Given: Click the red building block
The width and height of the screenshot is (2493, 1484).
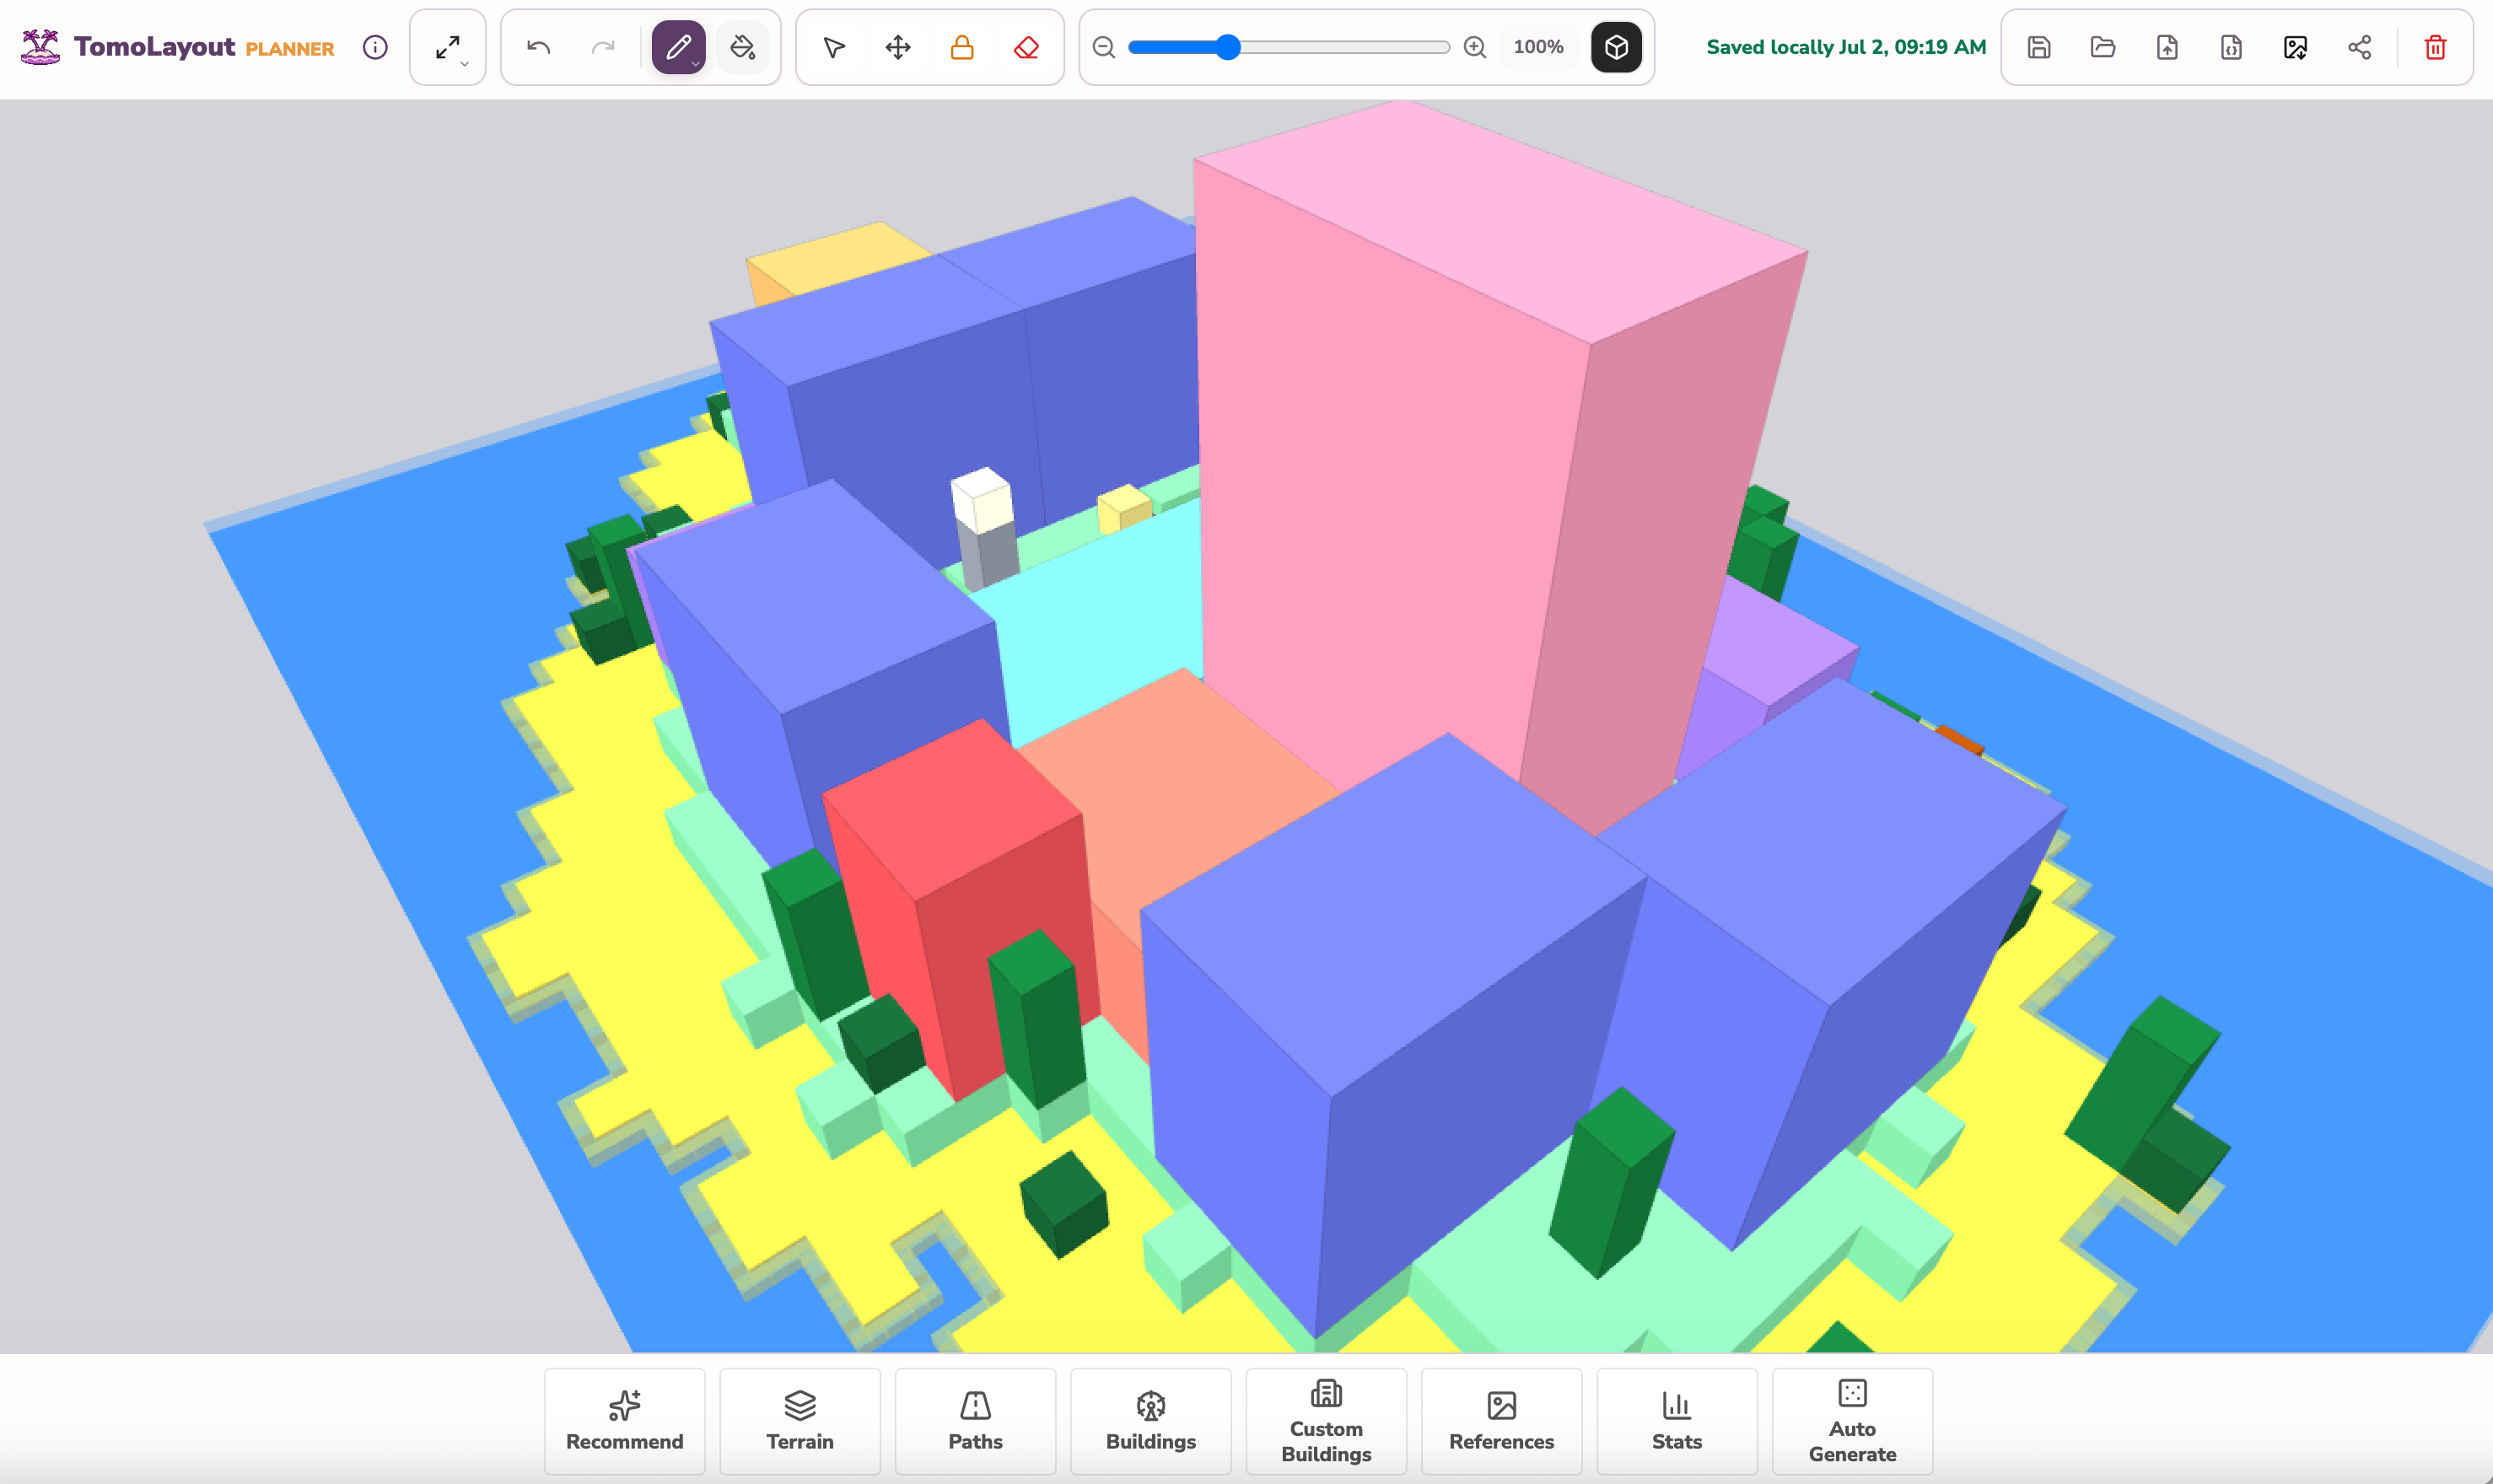Looking at the screenshot, I should pos(960,910).
